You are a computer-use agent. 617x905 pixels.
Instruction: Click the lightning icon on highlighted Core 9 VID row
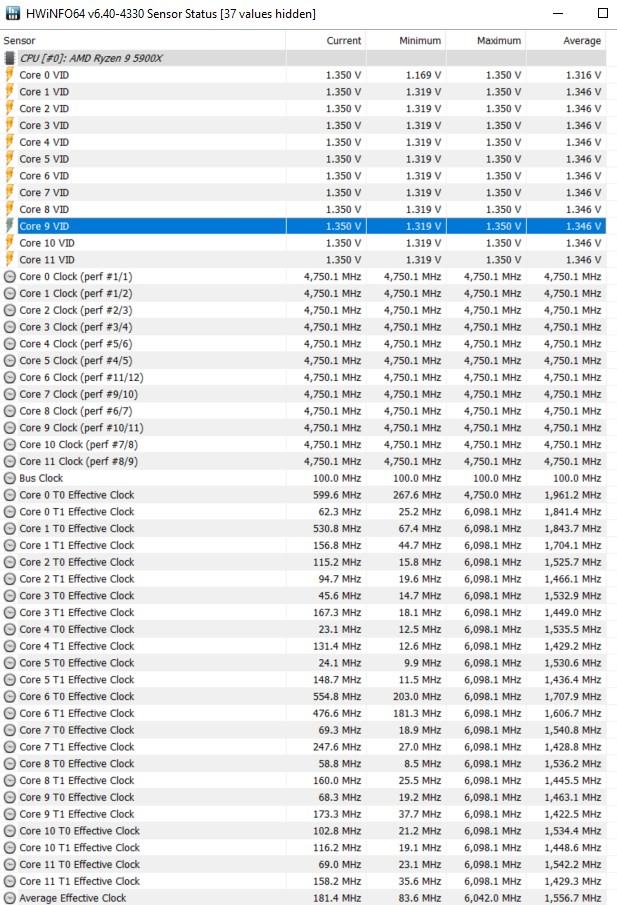pos(9,226)
